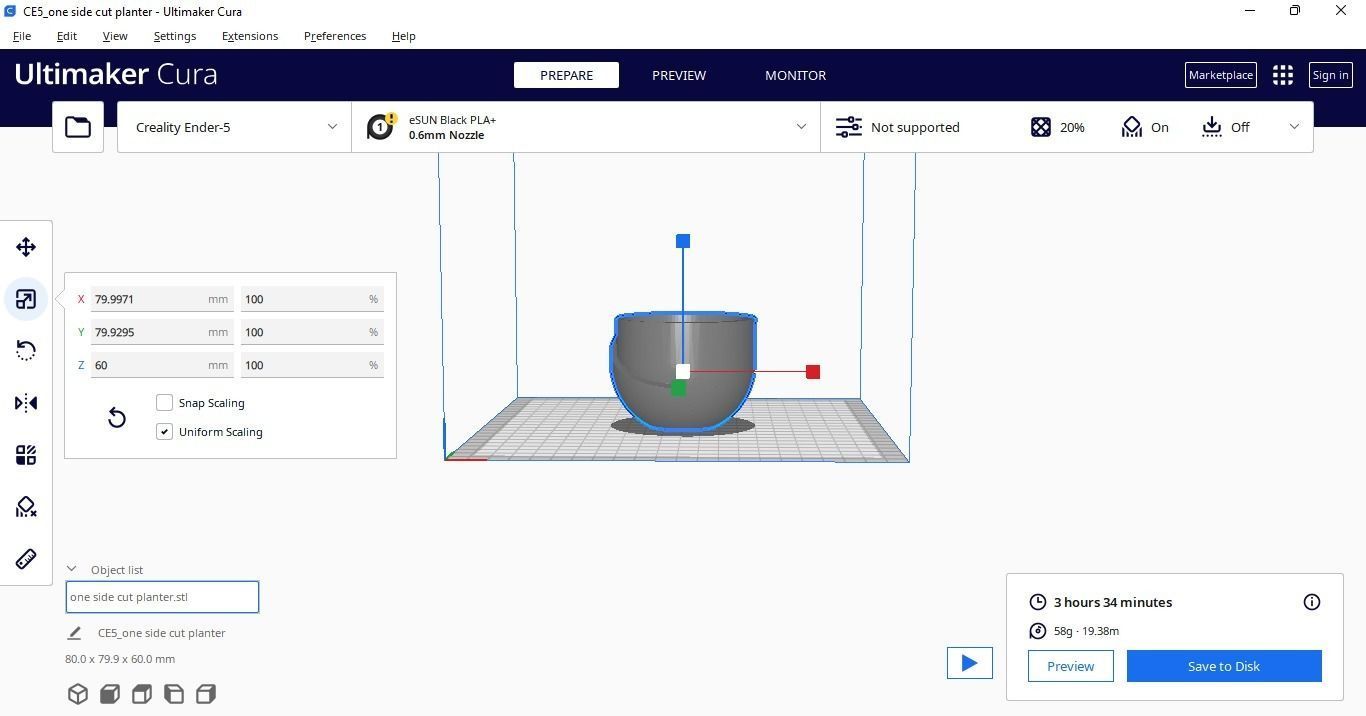Image resolution: width=1366 pixels, height=716 pixels.
Task: Click the 3 hours 34 minutes estimate
Action: pyautogui.click(x=1113, y=602)
